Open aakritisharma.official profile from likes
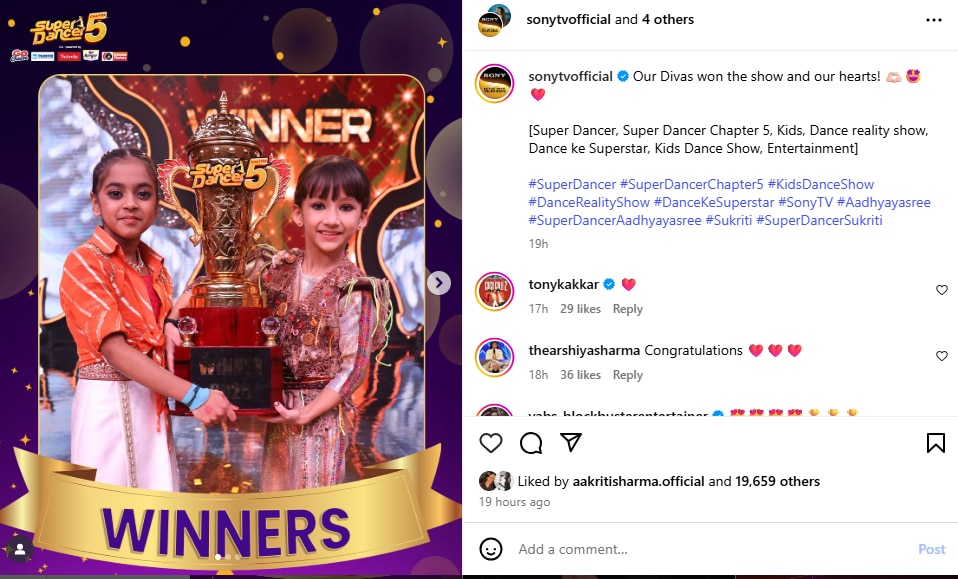This screenshot has width=958, height=579. tap(638, 481)
